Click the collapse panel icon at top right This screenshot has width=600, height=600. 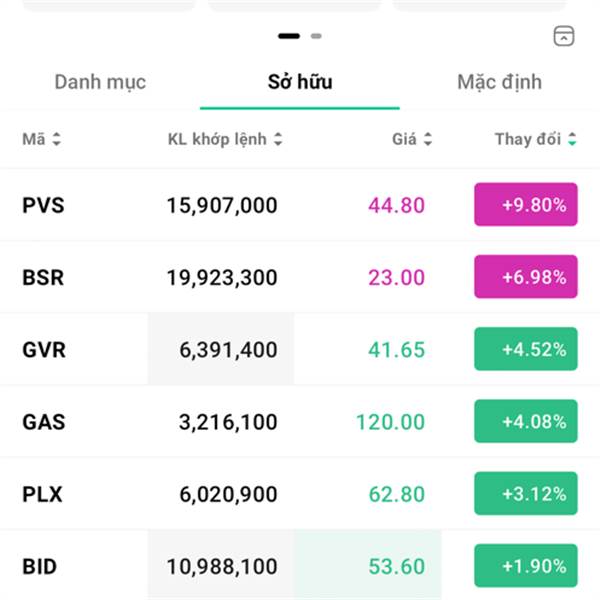[x=564, y=36]
